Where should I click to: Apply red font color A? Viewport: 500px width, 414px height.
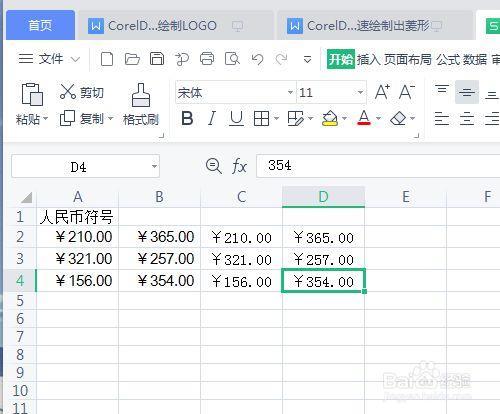[364, 118]
